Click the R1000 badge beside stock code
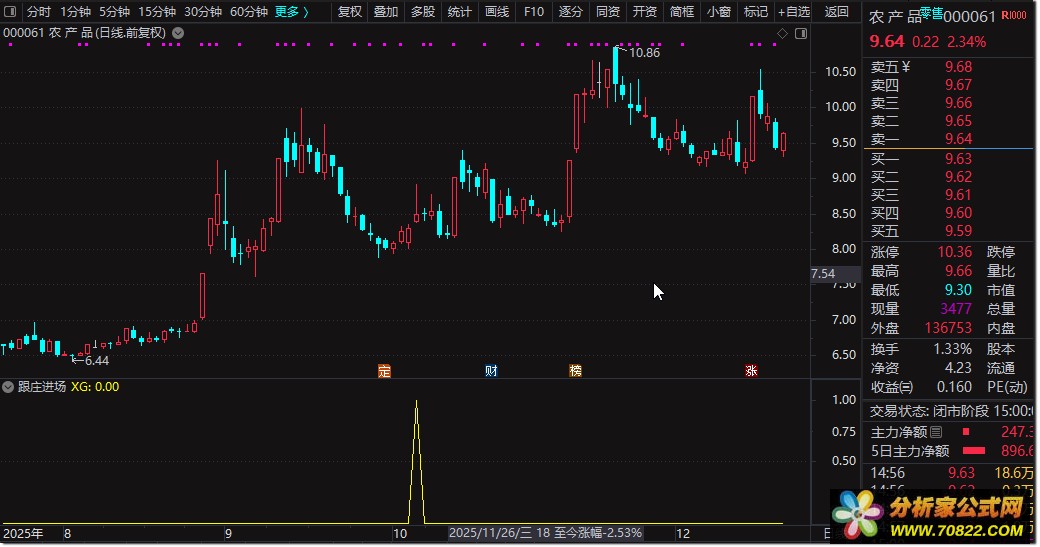 pyautogui.click(x=1013, y=16)
